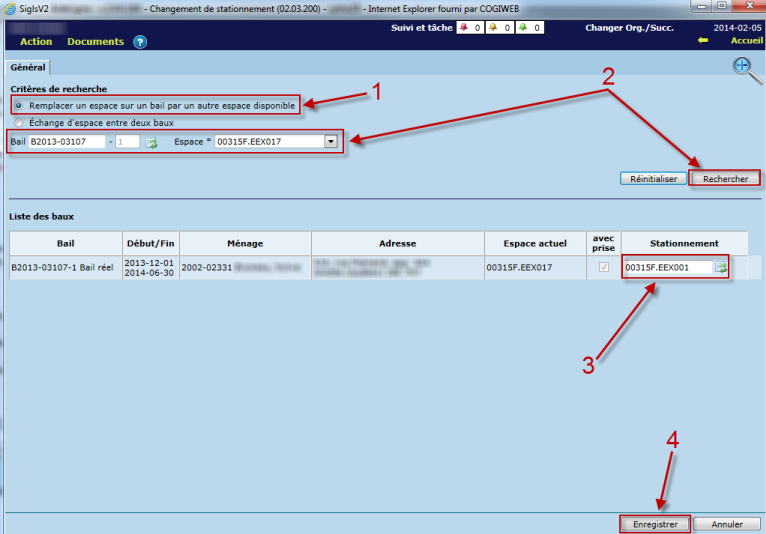Open the Documents menu
Viewport: 766px width, 534px height.
(x=95, y=42)
